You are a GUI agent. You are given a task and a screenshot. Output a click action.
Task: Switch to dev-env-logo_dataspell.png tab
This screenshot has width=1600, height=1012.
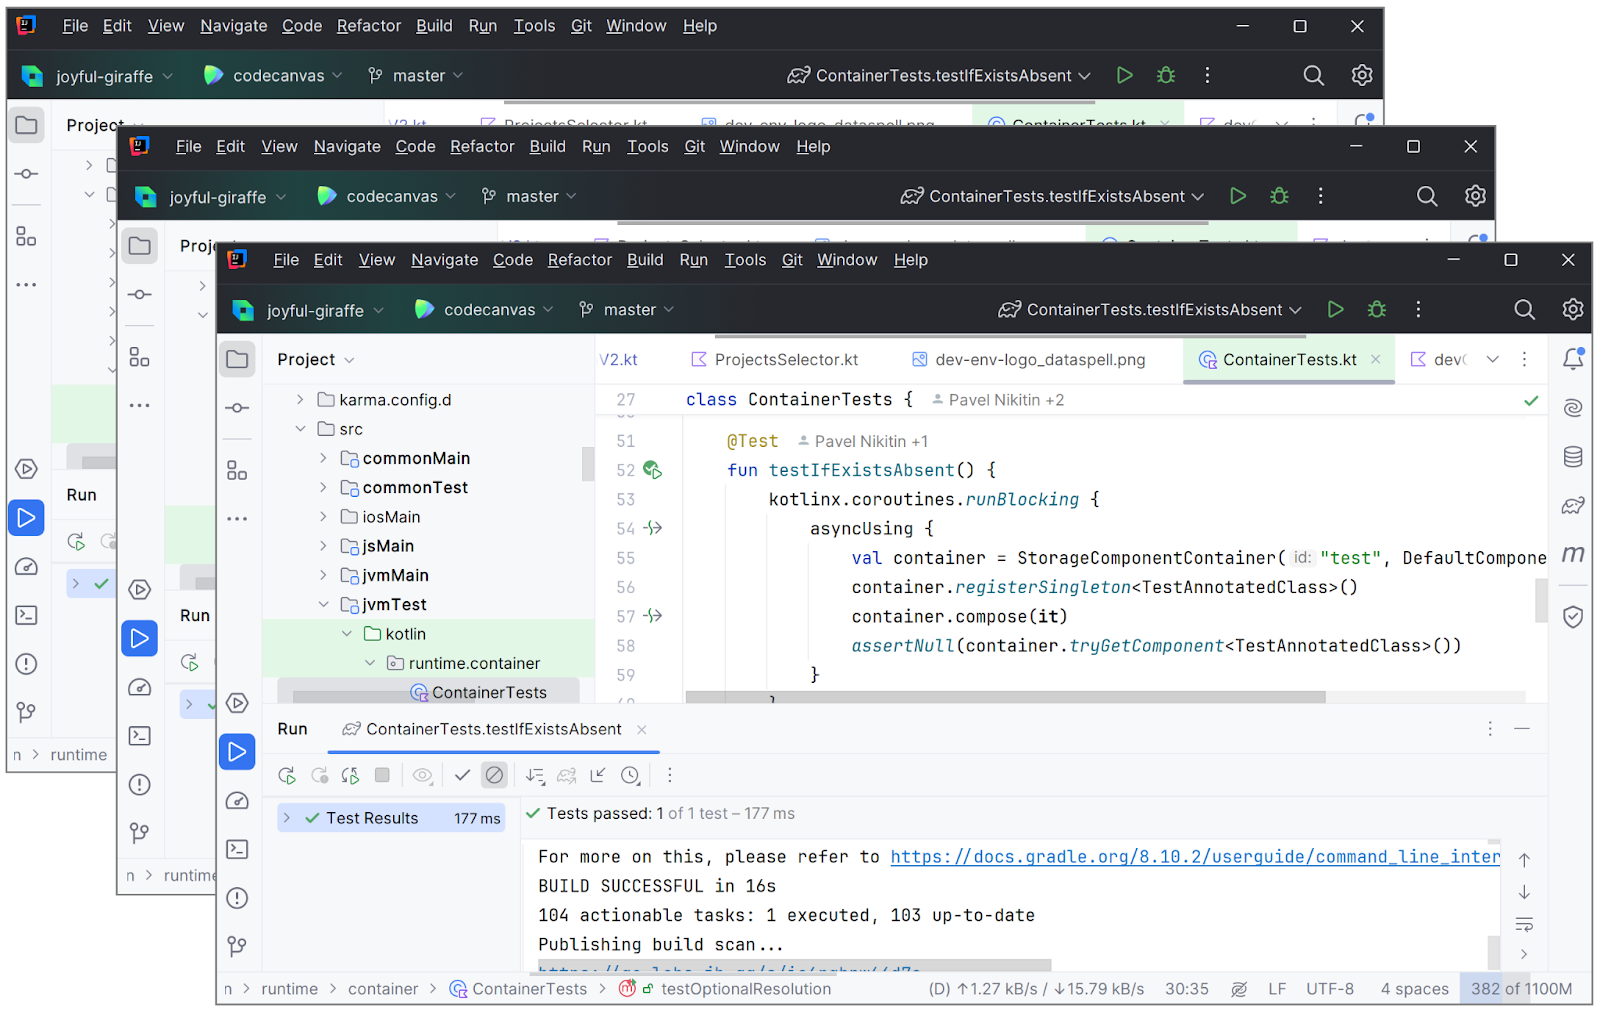[1028, 359]
